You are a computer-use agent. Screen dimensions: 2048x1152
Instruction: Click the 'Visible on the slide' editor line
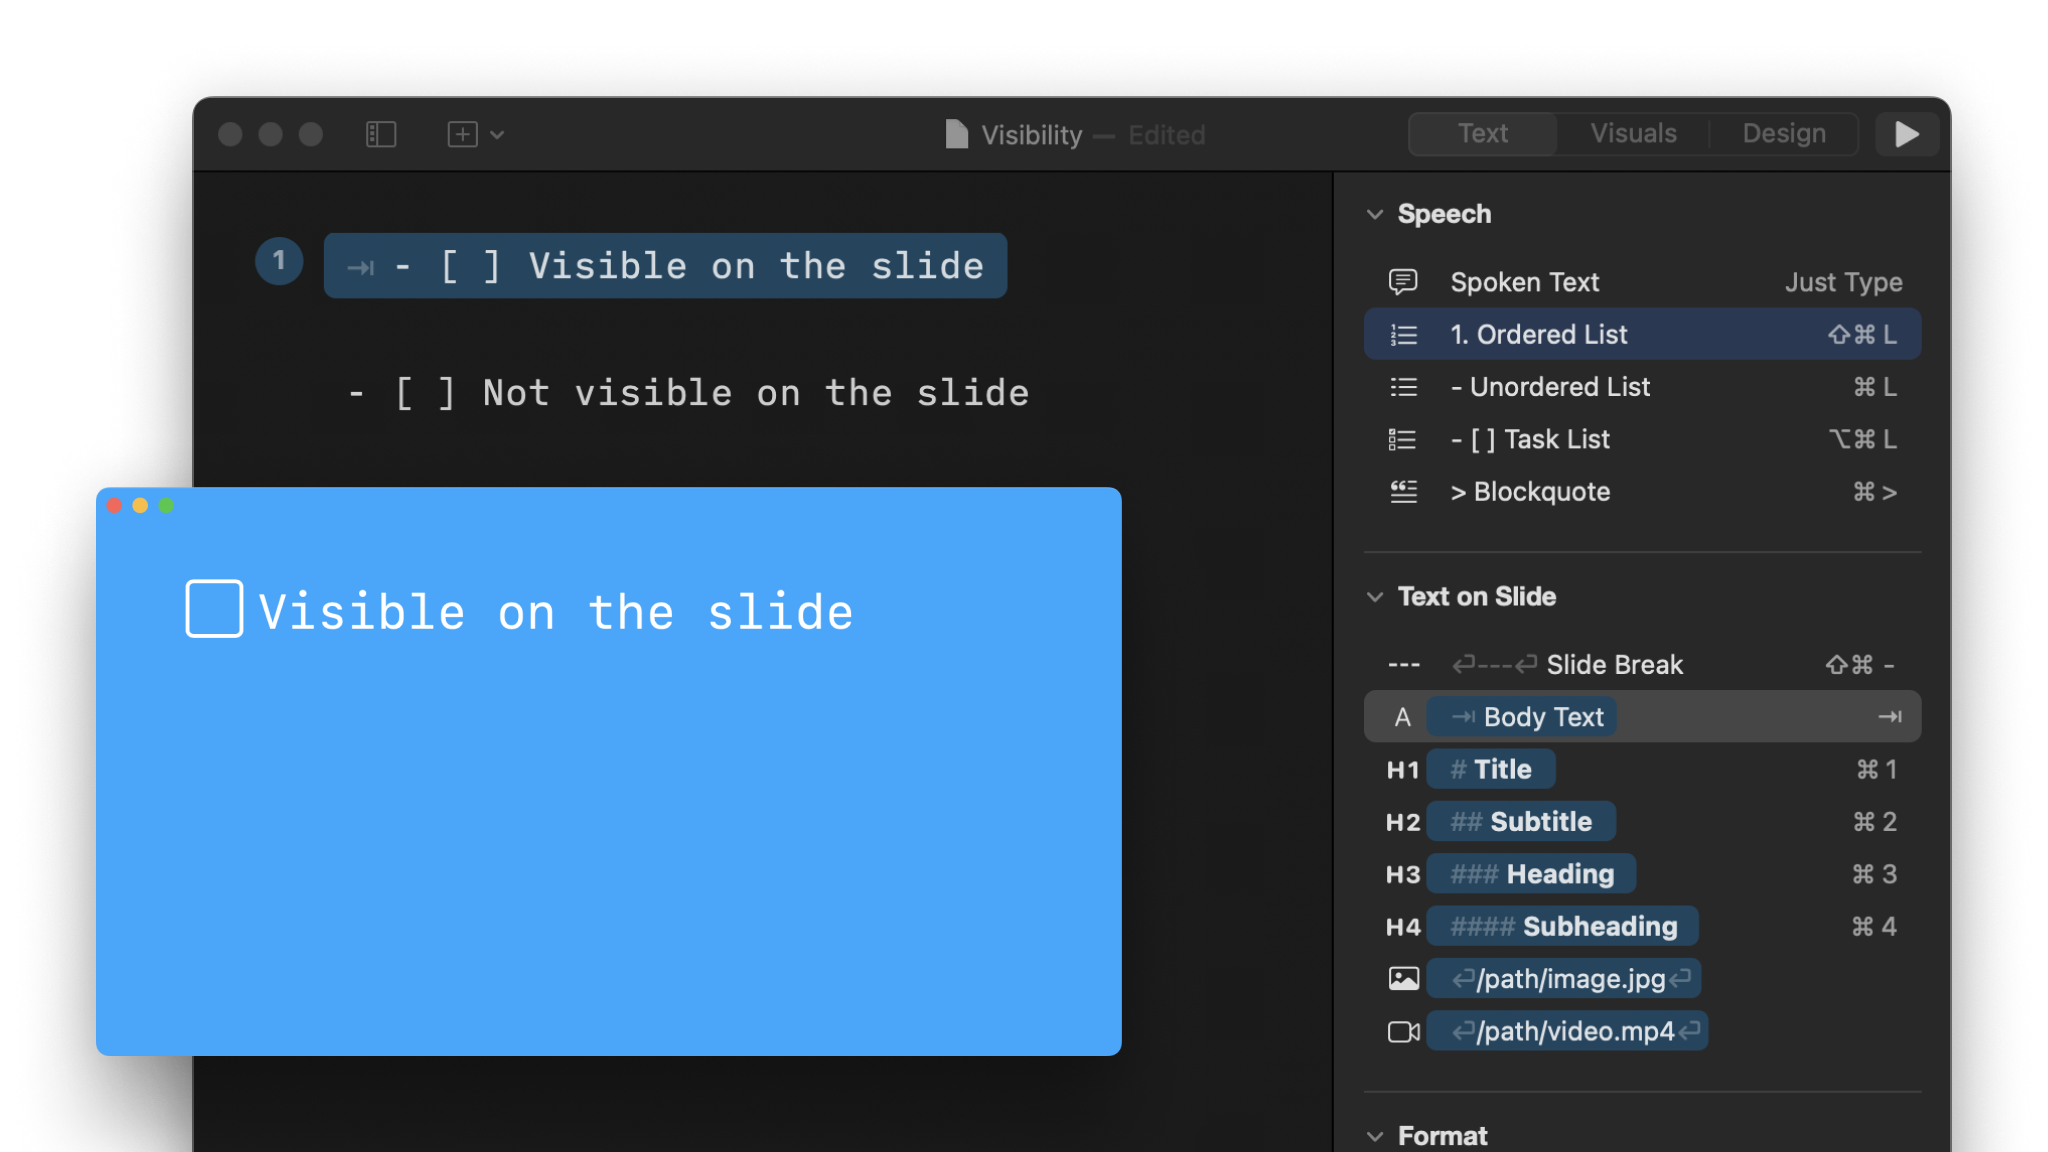[x=665, y=266]
